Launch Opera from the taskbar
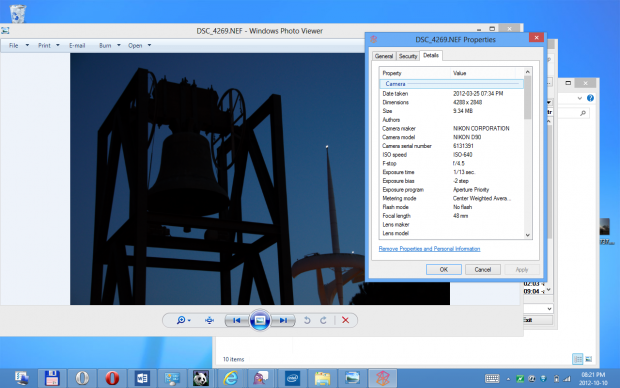620x388 pixels. coord(112,379)
